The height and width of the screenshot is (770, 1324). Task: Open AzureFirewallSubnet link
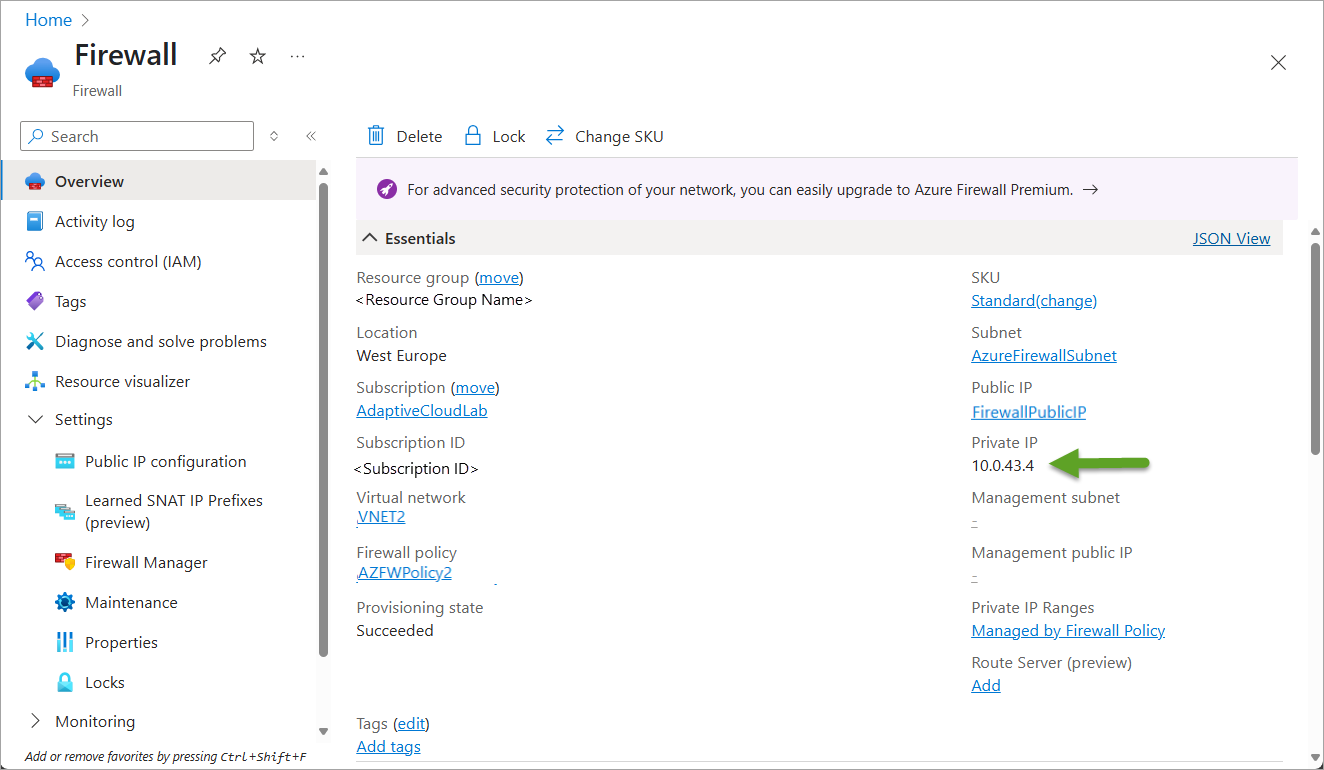(x=1044, y=355)
